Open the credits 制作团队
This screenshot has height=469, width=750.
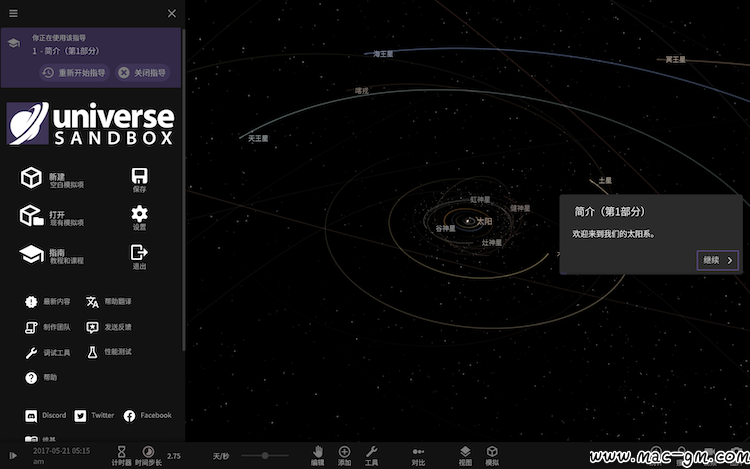click(x=48, y=327)
